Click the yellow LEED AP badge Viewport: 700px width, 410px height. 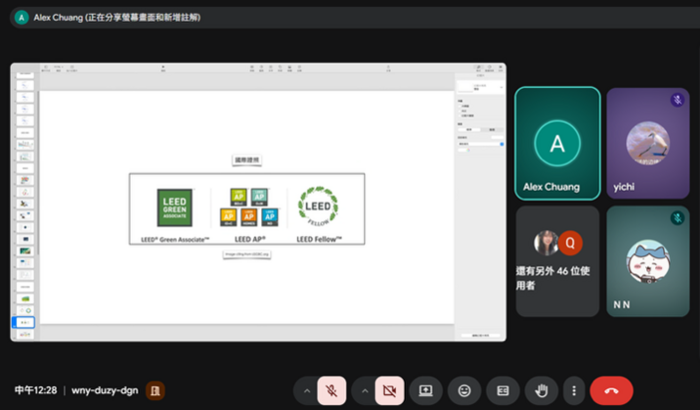[x=228, y=217]
